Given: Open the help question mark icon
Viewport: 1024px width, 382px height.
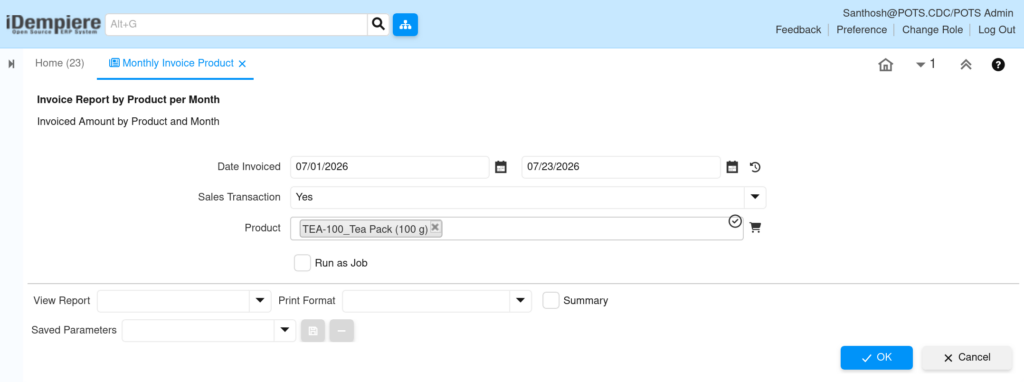Looking at the screenshot, I should 998,65.
